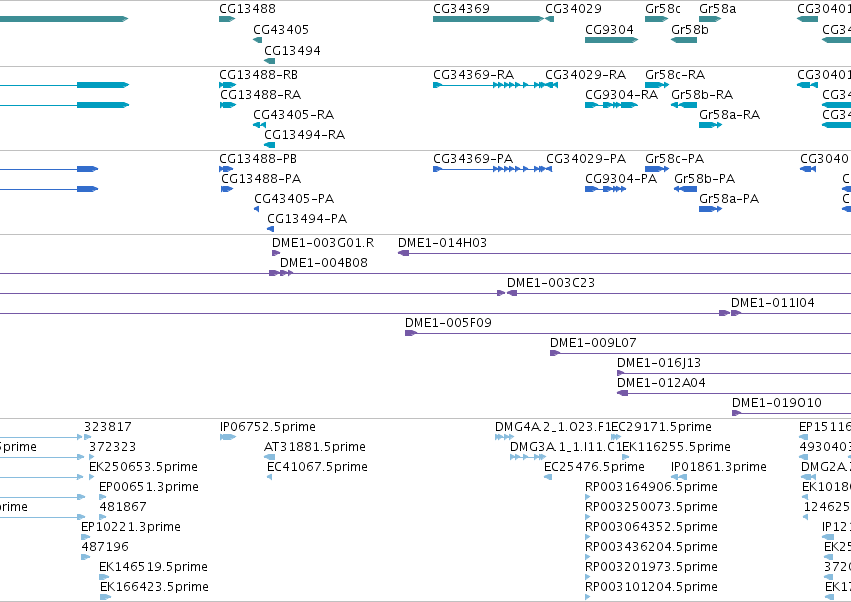Select the DME1-019O10 clone label
This screenshot has height=602, width=851.
pyautogui.click(x=777, y=403)
